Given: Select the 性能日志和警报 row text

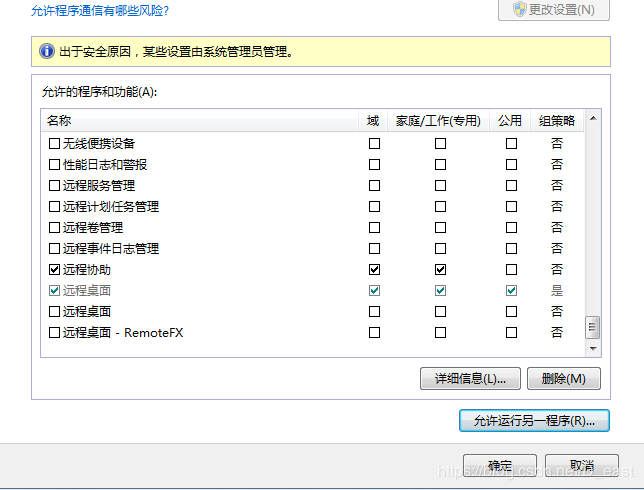Looking at the screenshot, I should pos(105,164).
